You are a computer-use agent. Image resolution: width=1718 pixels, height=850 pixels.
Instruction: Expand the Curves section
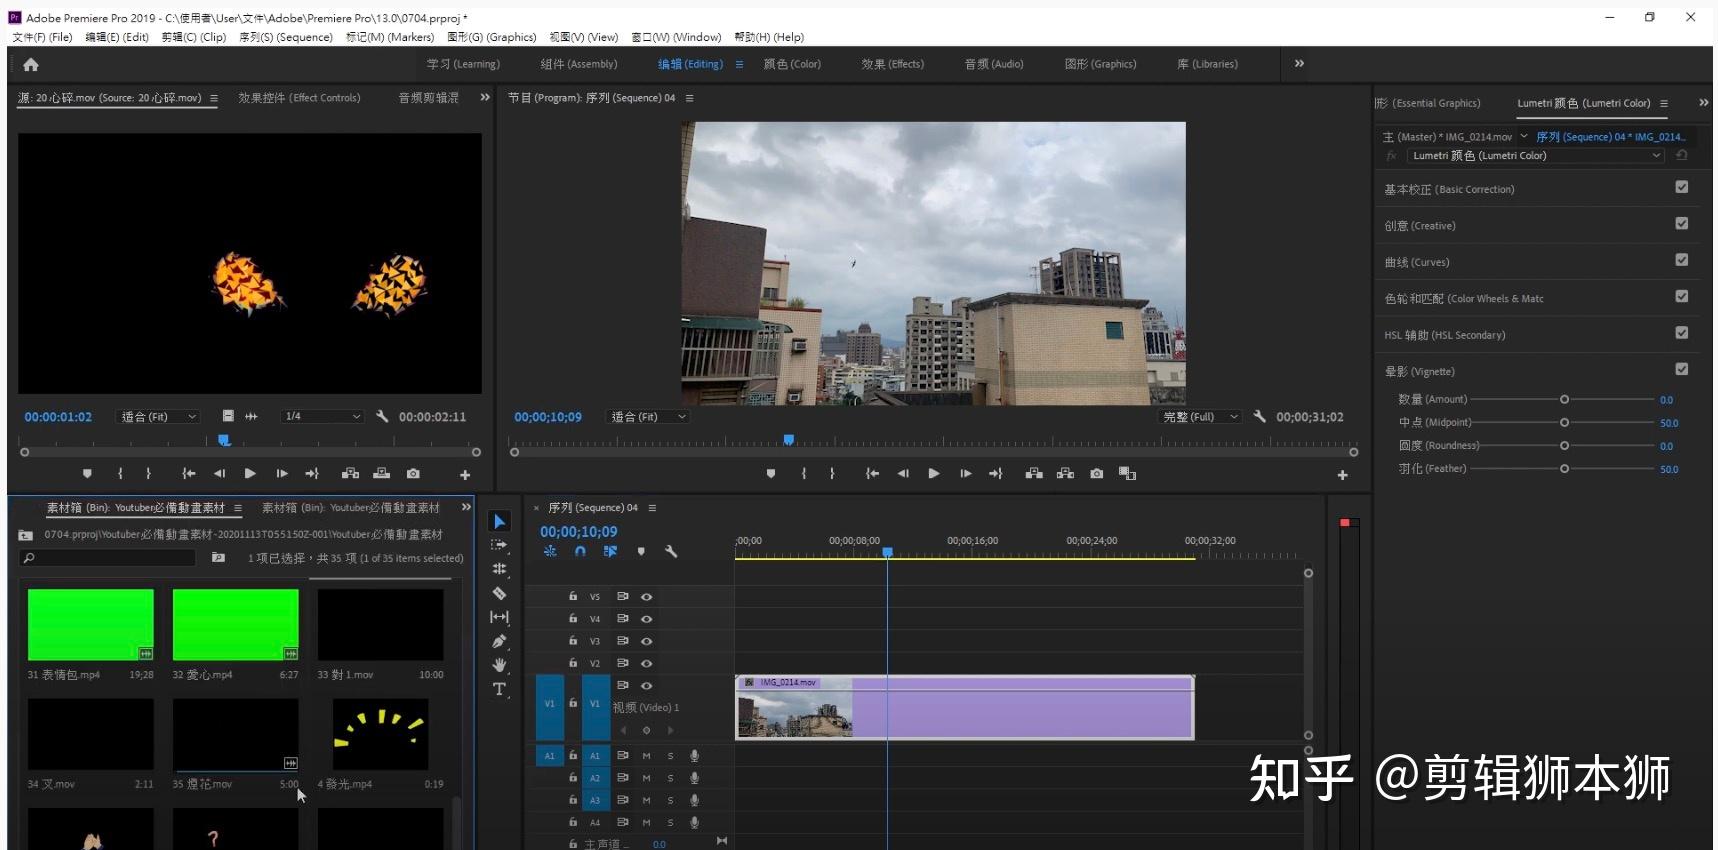coord(1416,262)
